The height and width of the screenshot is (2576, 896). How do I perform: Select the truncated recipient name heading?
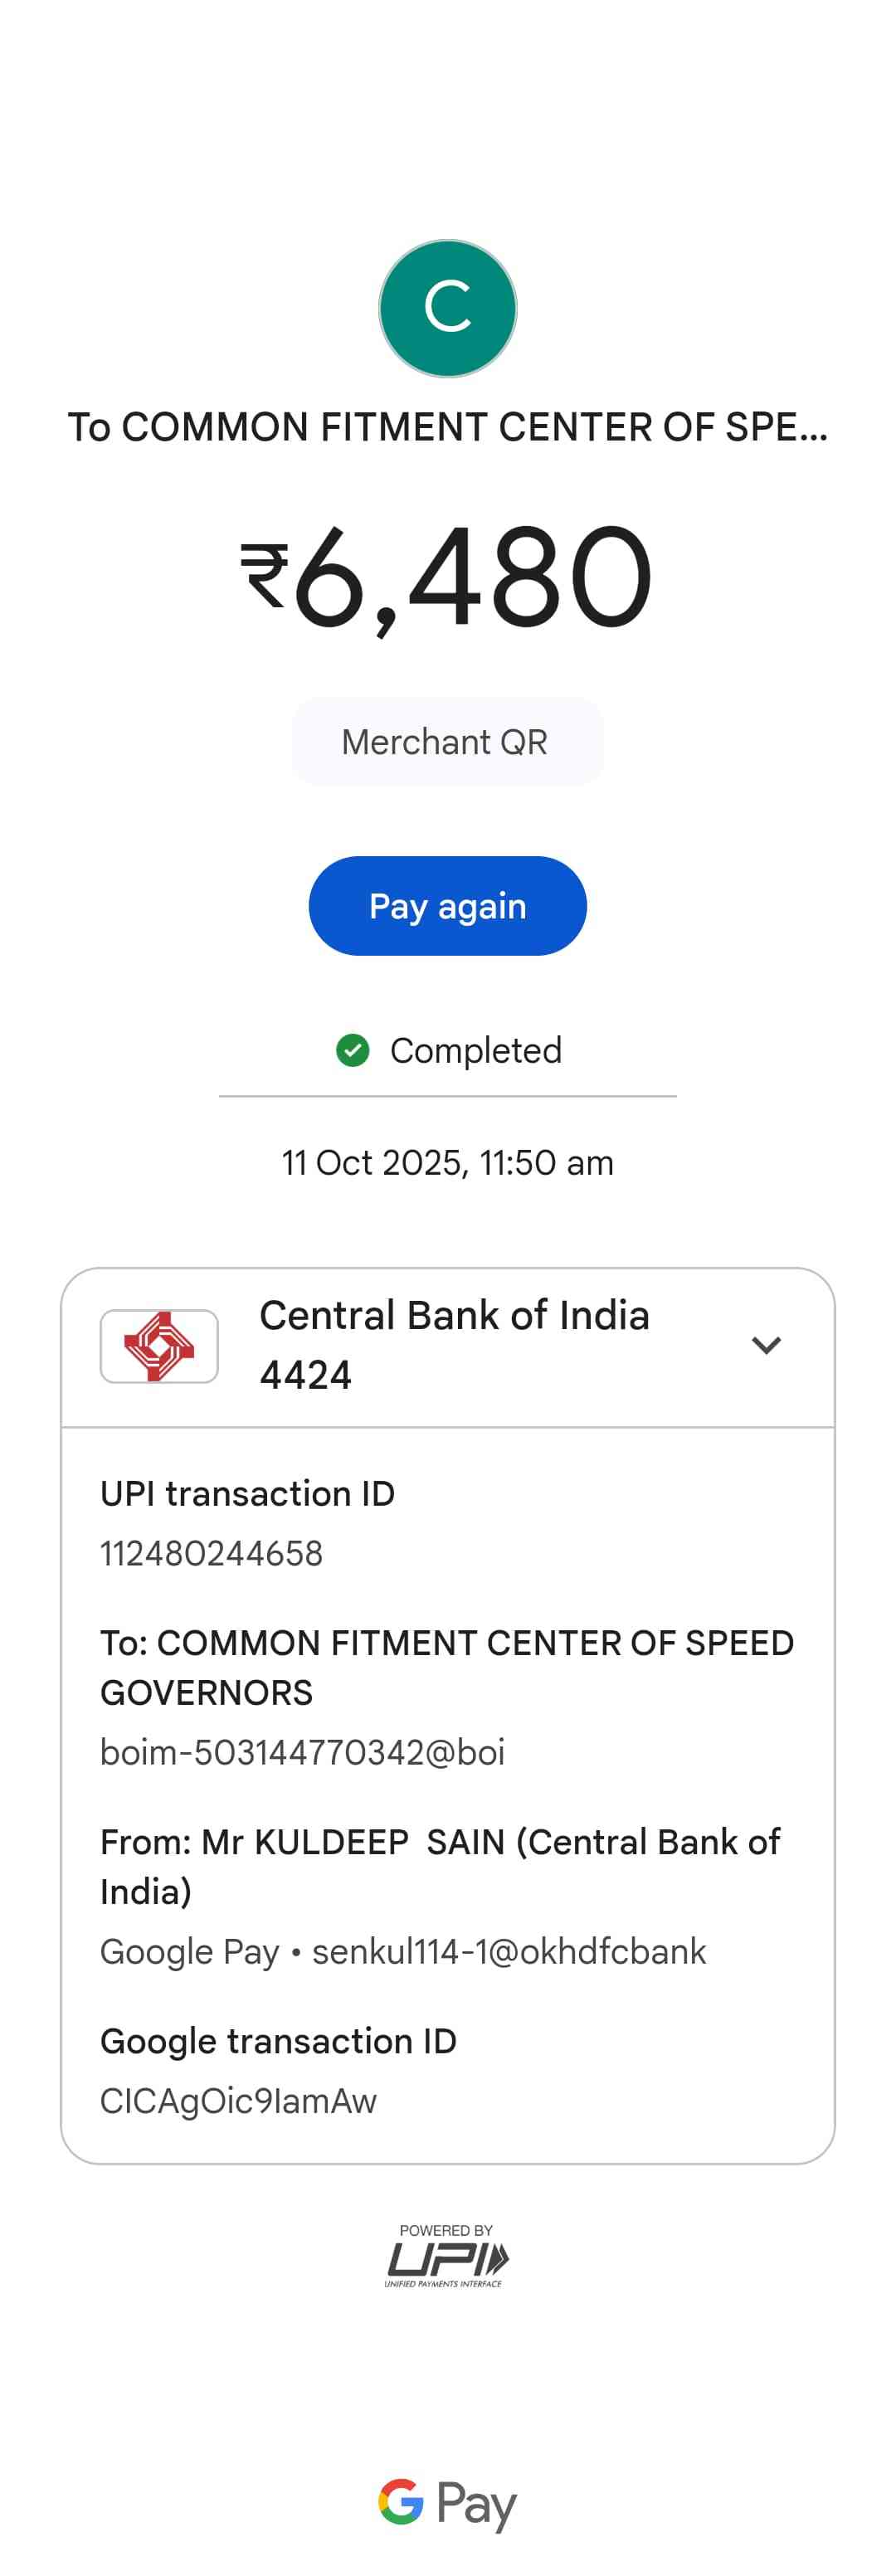click(x=447, y=427)
